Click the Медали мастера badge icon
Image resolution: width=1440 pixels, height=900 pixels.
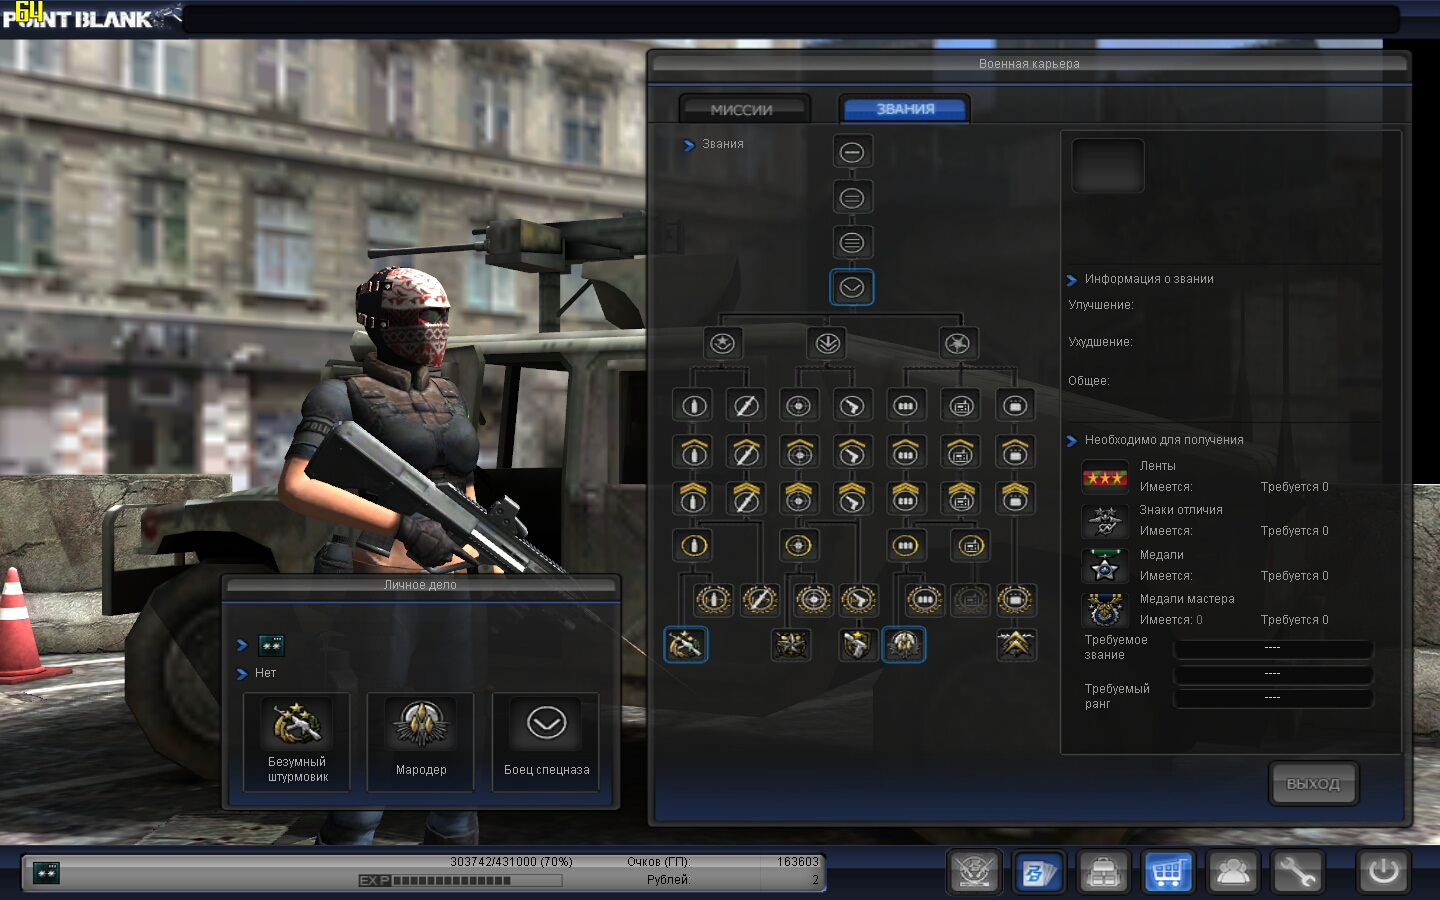click(x=1104, y=609)
